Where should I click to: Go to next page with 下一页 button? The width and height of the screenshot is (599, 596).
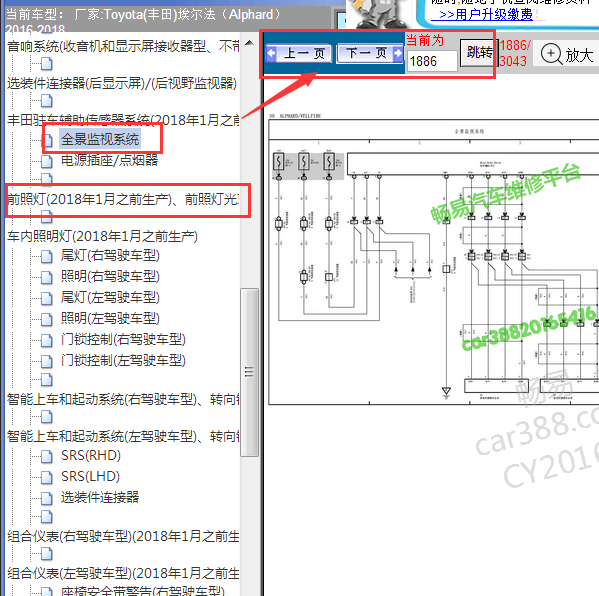370,53
